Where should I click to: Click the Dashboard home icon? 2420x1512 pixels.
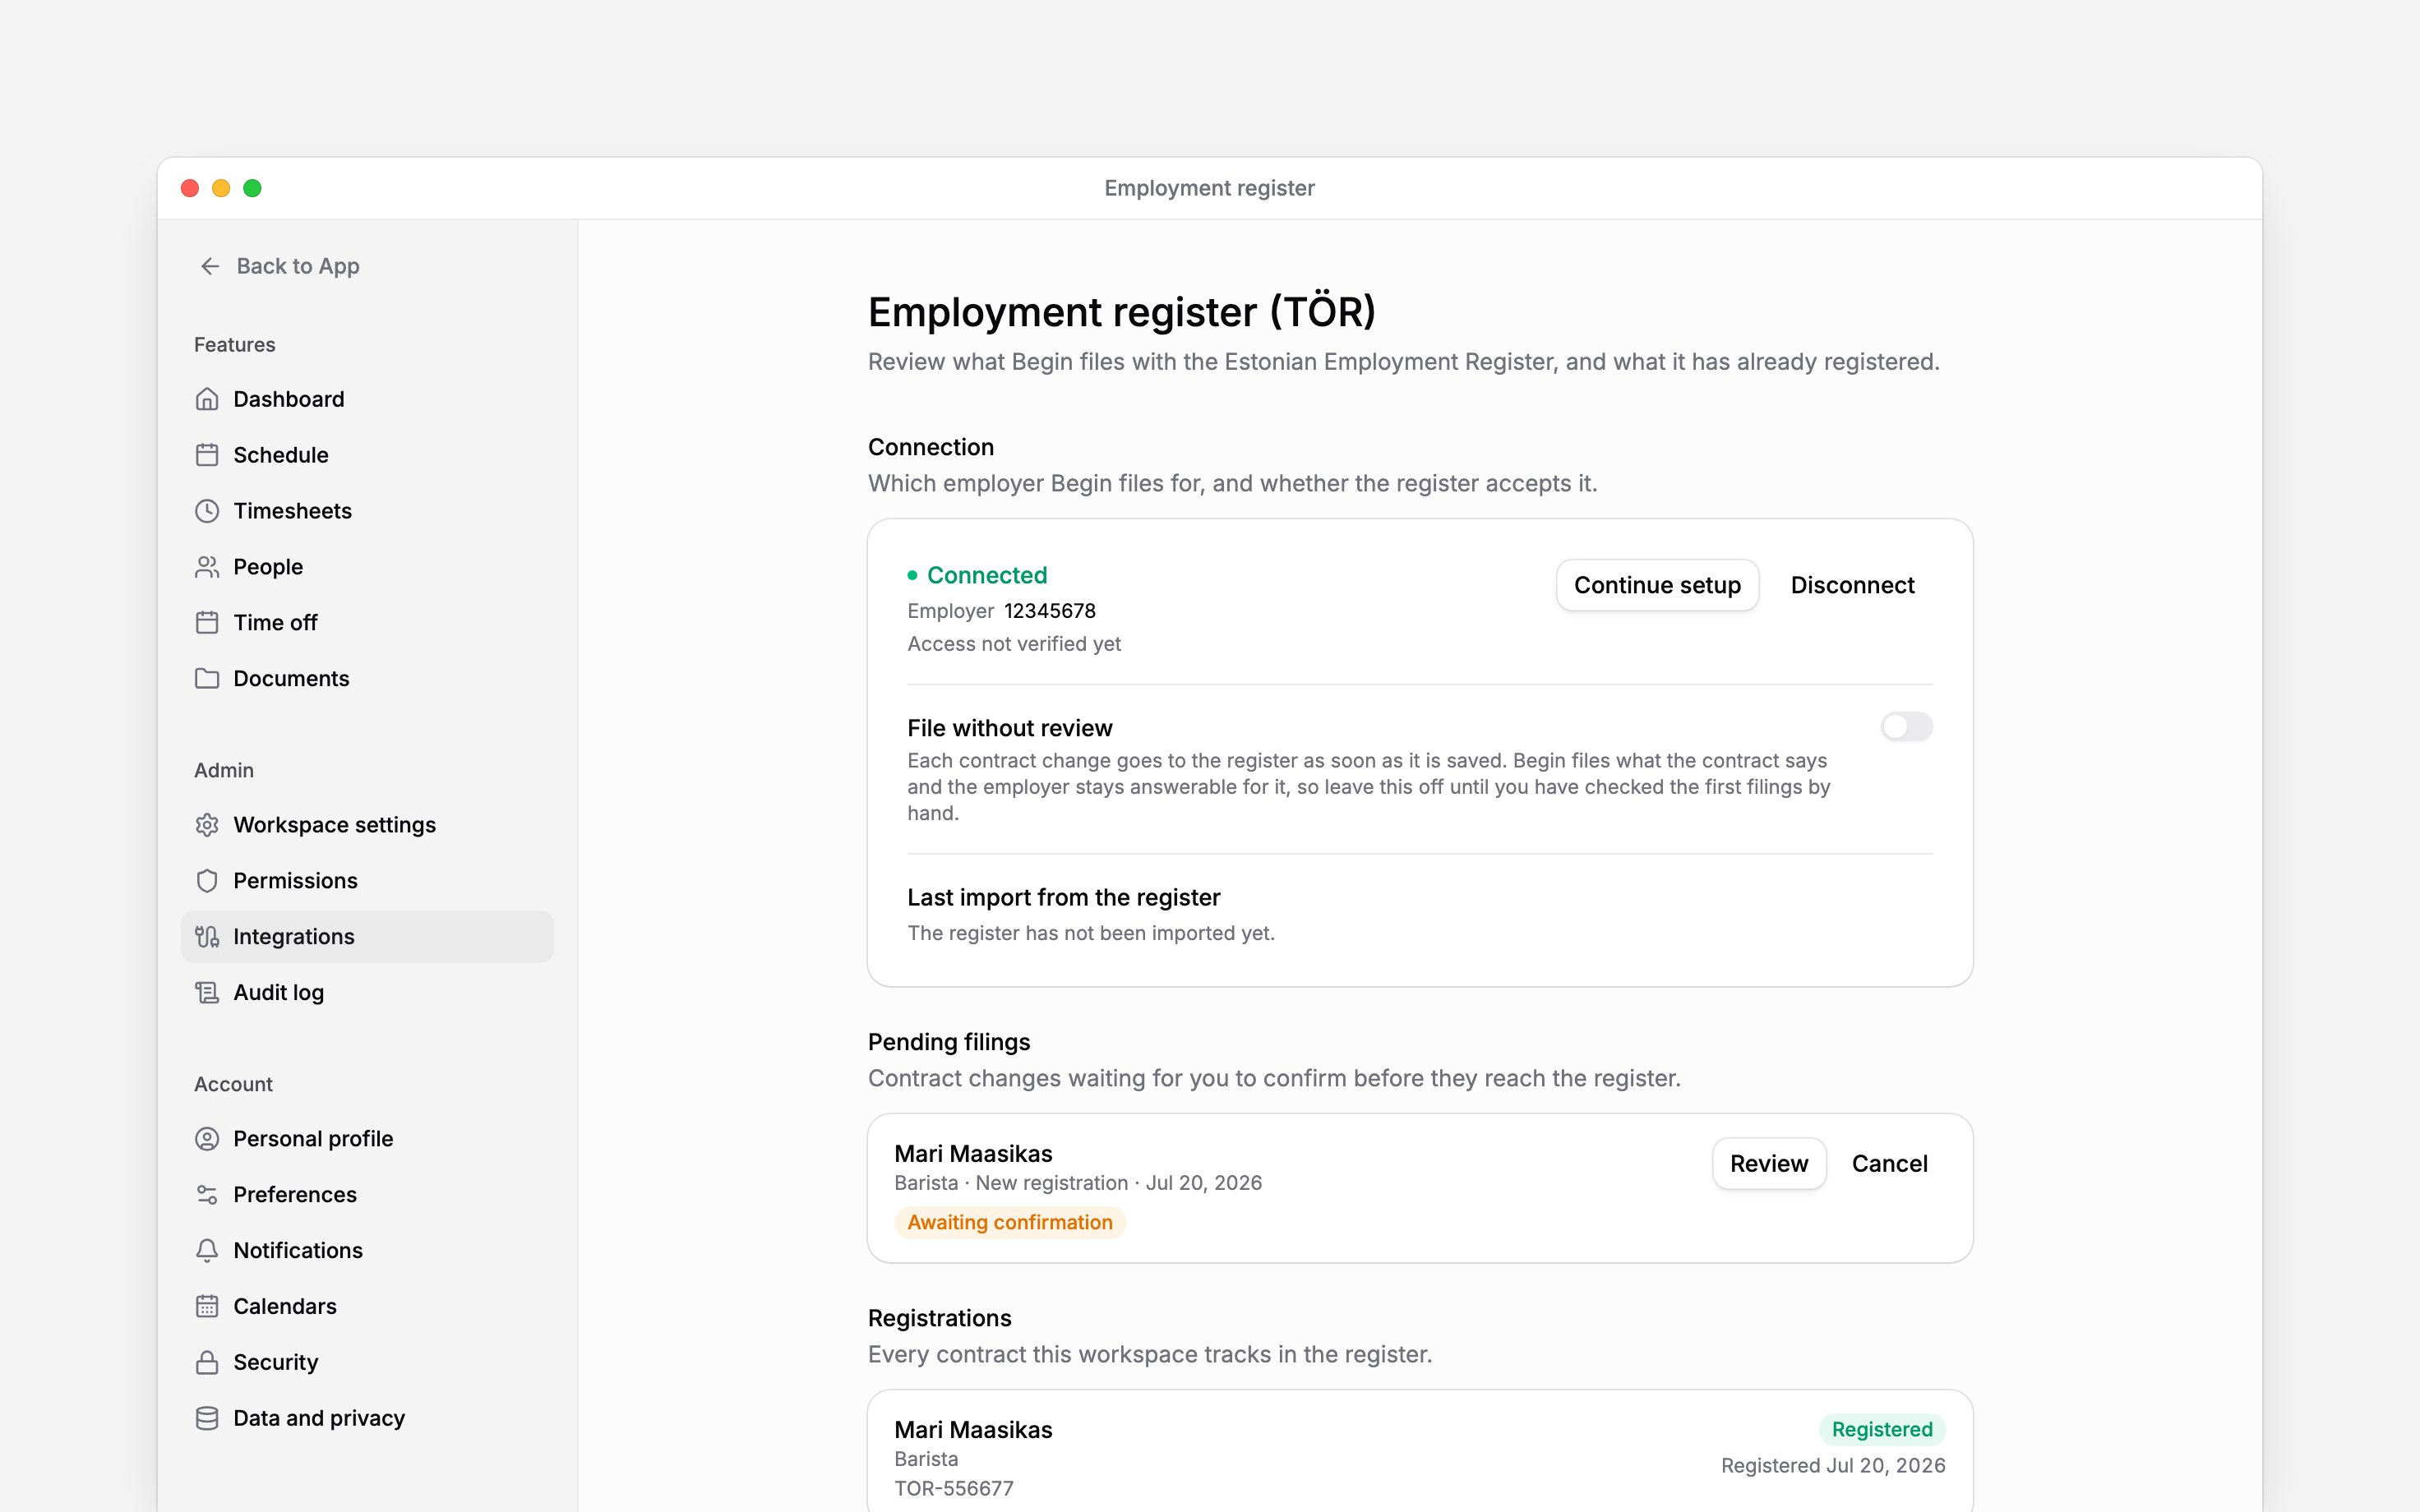[207, 399]
